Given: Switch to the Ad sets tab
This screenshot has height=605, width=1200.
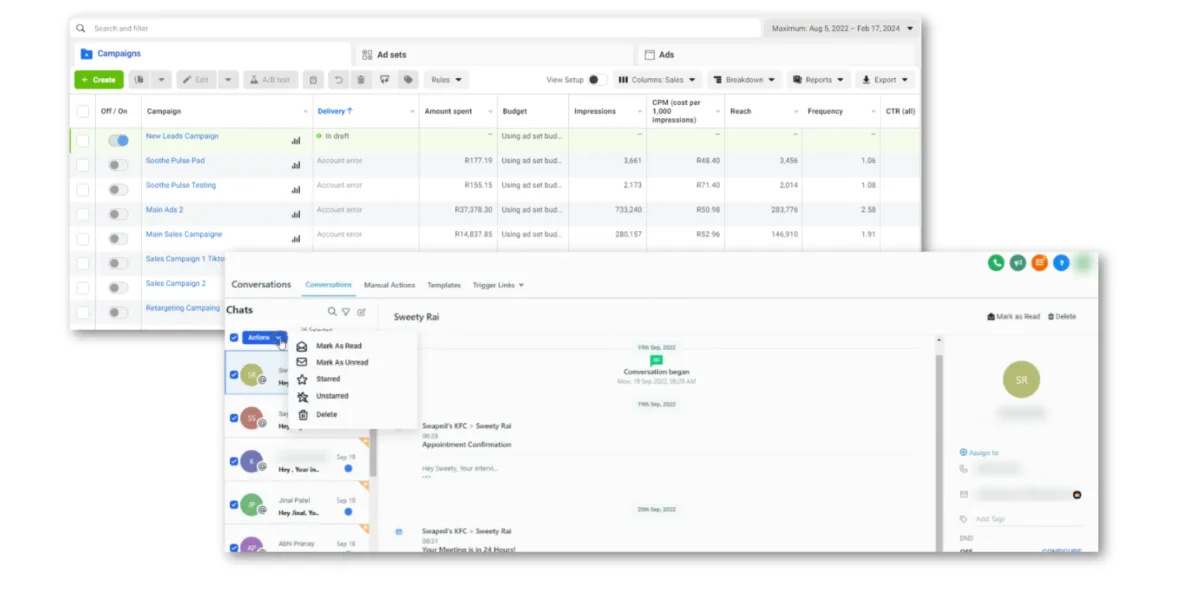Looking at the screenshot, I should tap(494, 55).
